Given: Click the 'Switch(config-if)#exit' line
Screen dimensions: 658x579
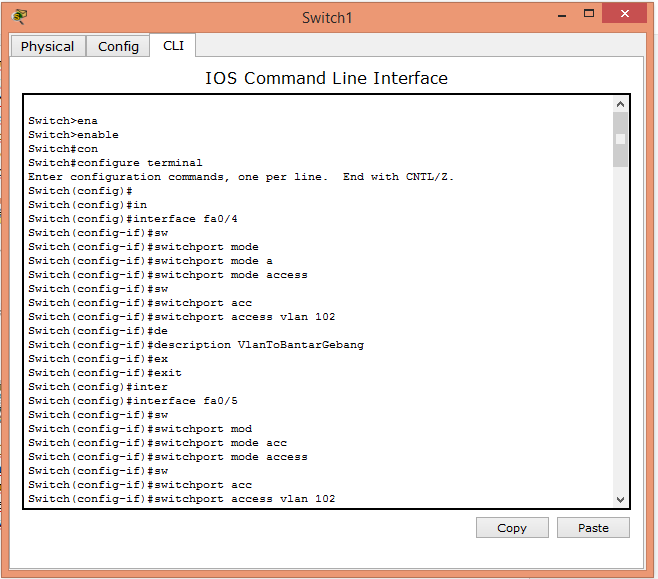Looking at the screenshot, I should tap(105, 373).
